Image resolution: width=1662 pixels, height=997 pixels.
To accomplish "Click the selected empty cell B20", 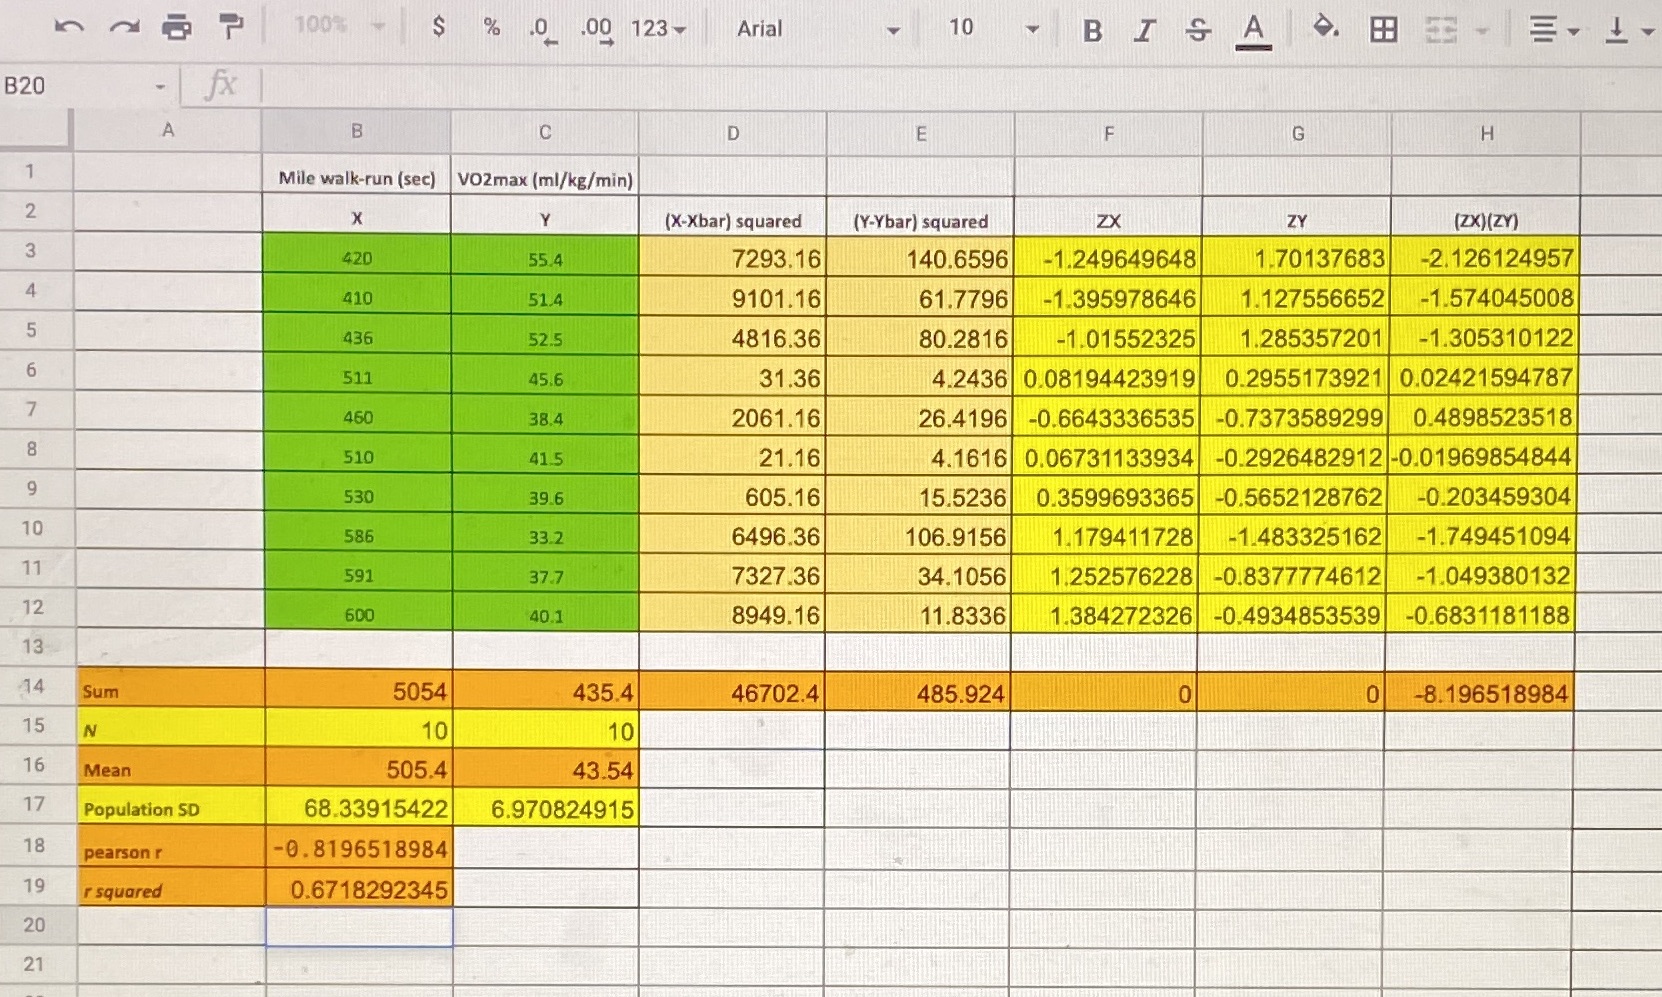I will 359,927.
